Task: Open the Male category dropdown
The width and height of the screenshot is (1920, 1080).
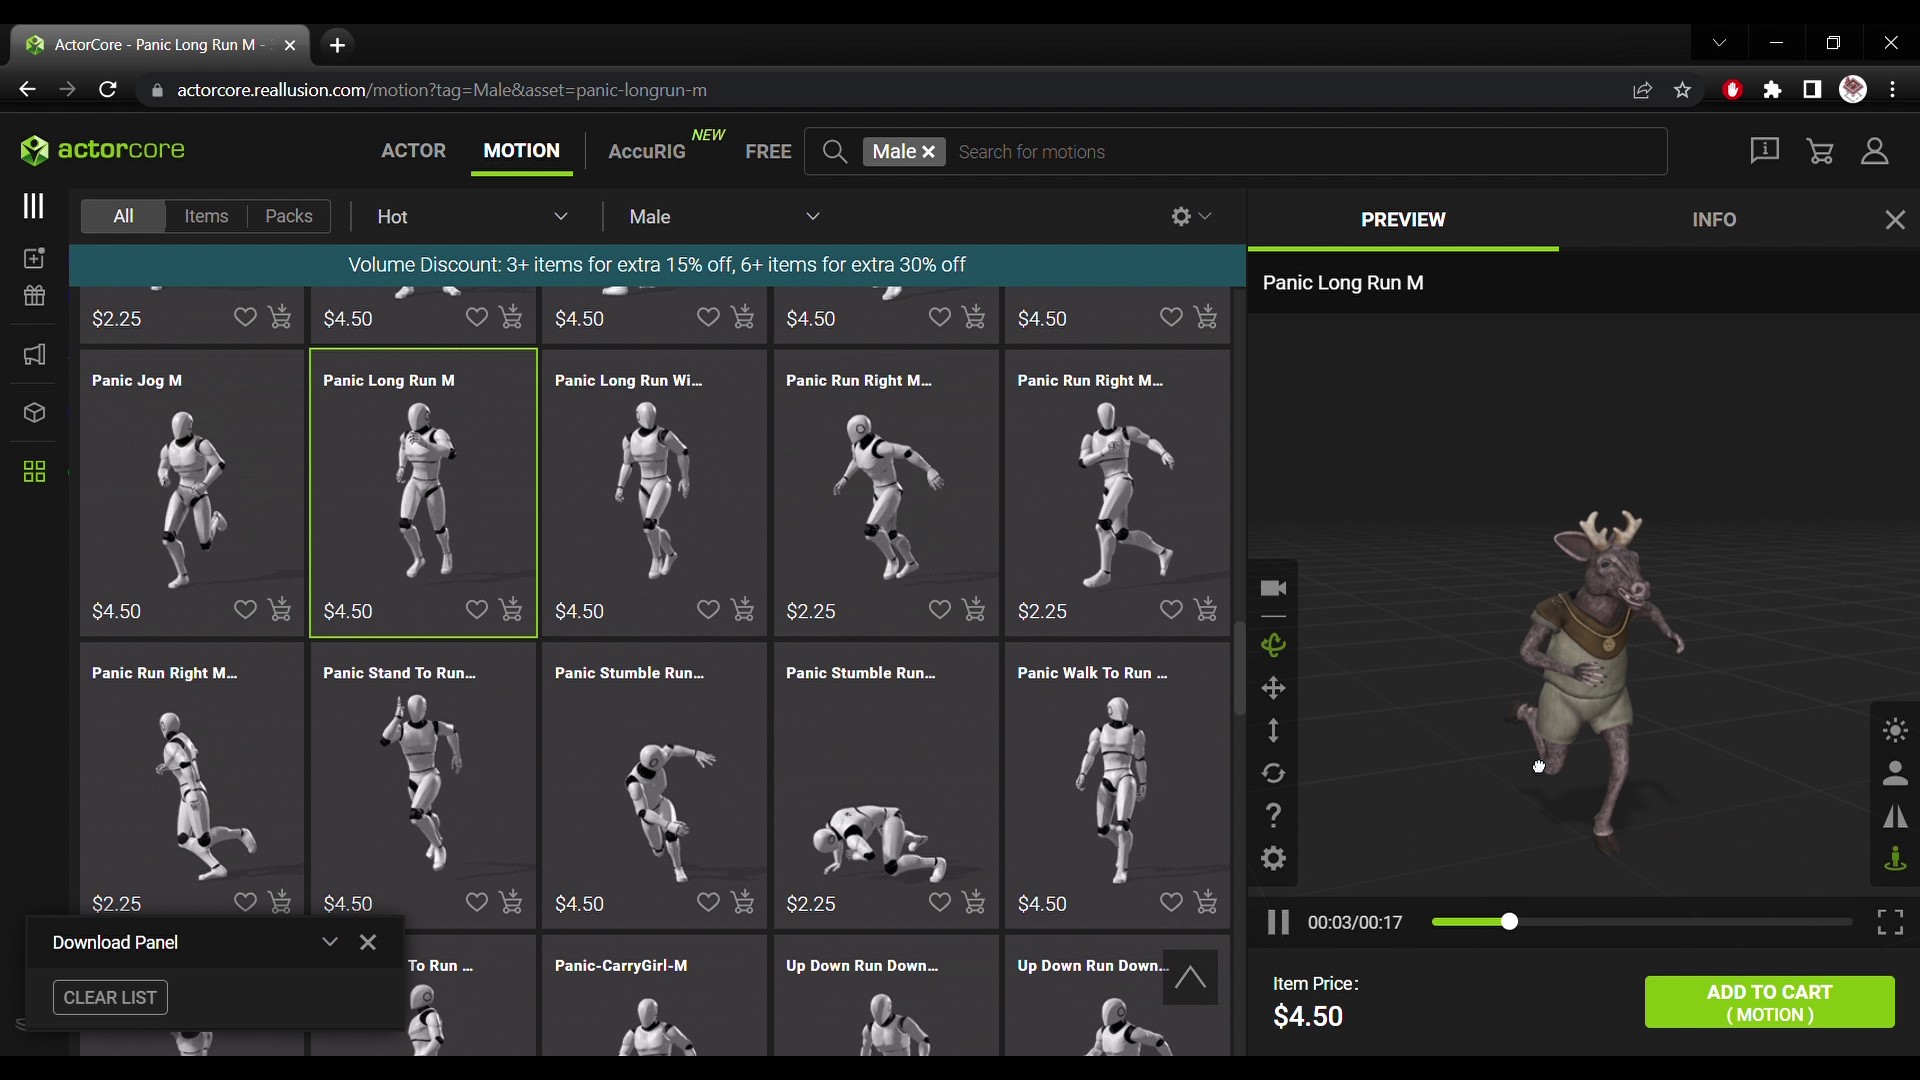Action: coord(724,217)
